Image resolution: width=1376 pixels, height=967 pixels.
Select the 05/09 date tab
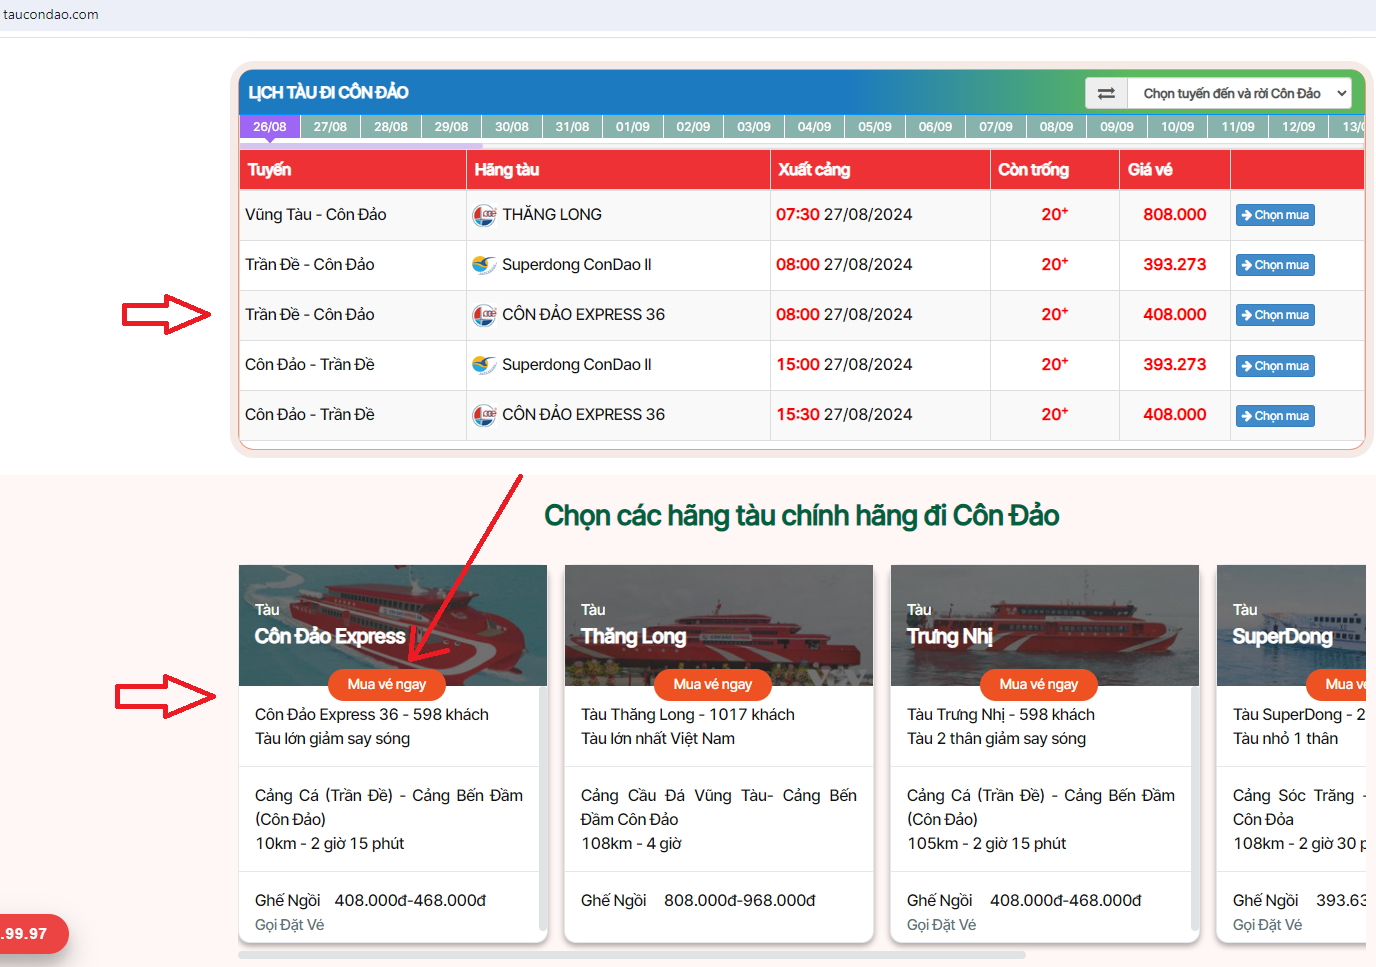coord(875,127)
